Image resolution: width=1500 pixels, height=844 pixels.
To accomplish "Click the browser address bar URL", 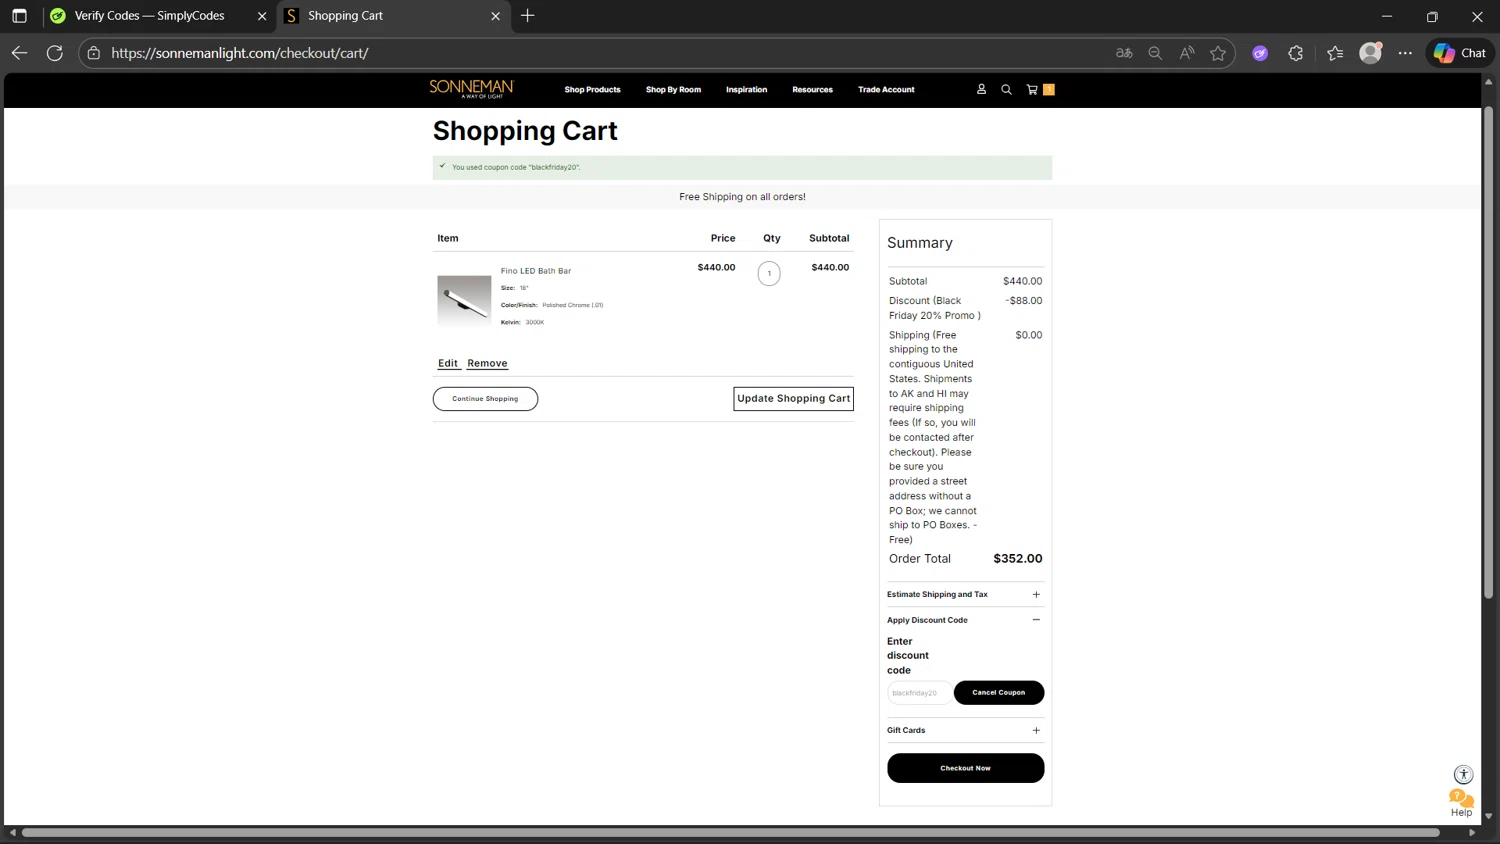I will pos(240,53).
